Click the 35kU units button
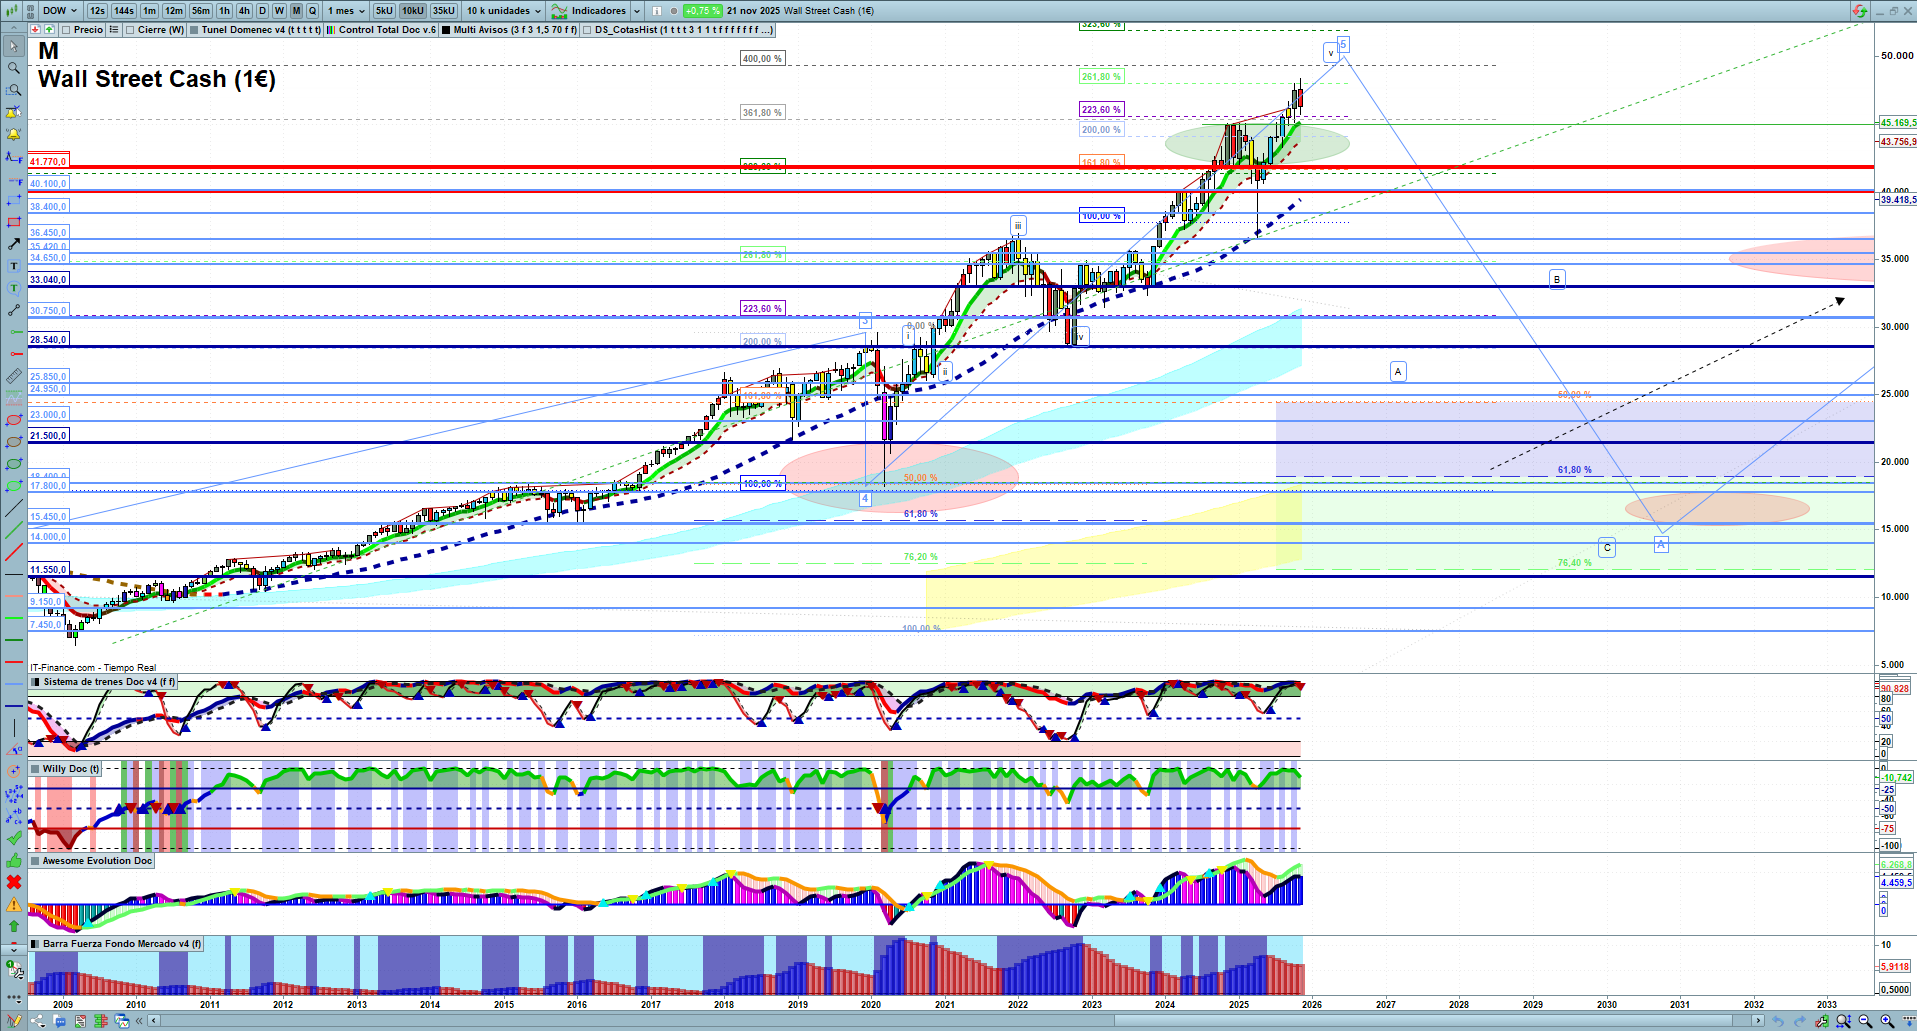 tap(443, 11)
